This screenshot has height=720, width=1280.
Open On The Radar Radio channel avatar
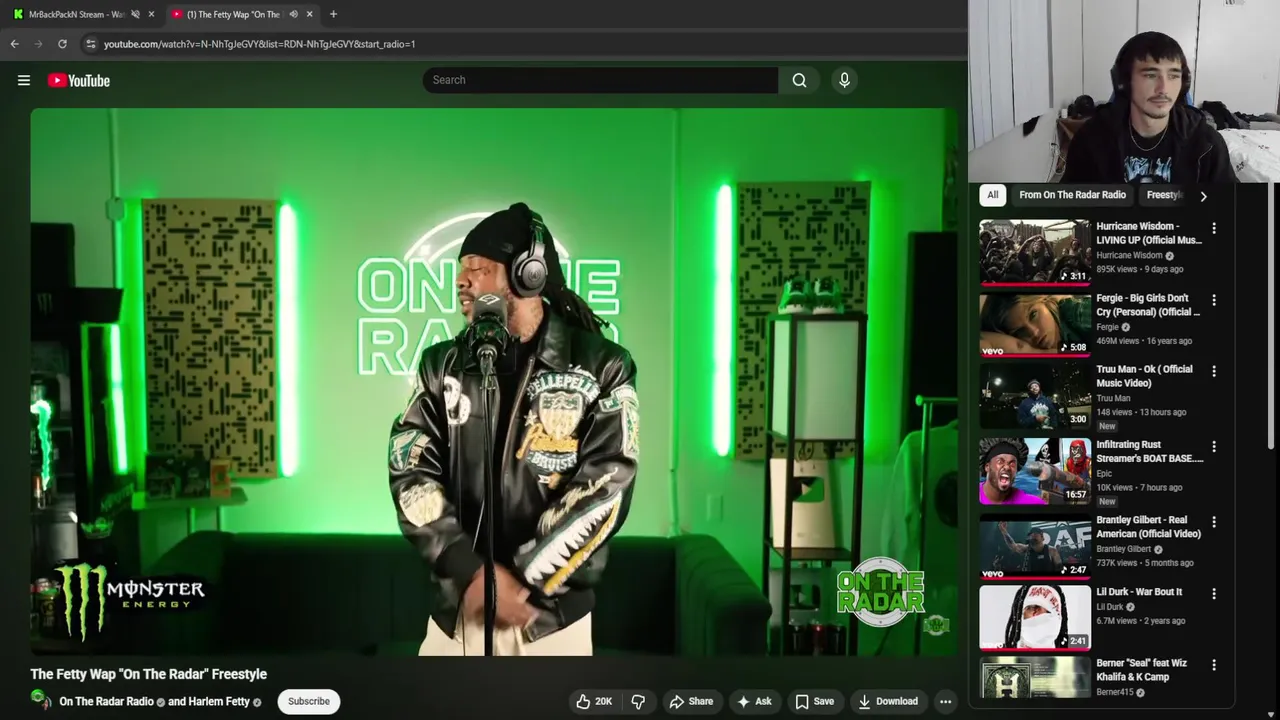click(x=41, y=700)
